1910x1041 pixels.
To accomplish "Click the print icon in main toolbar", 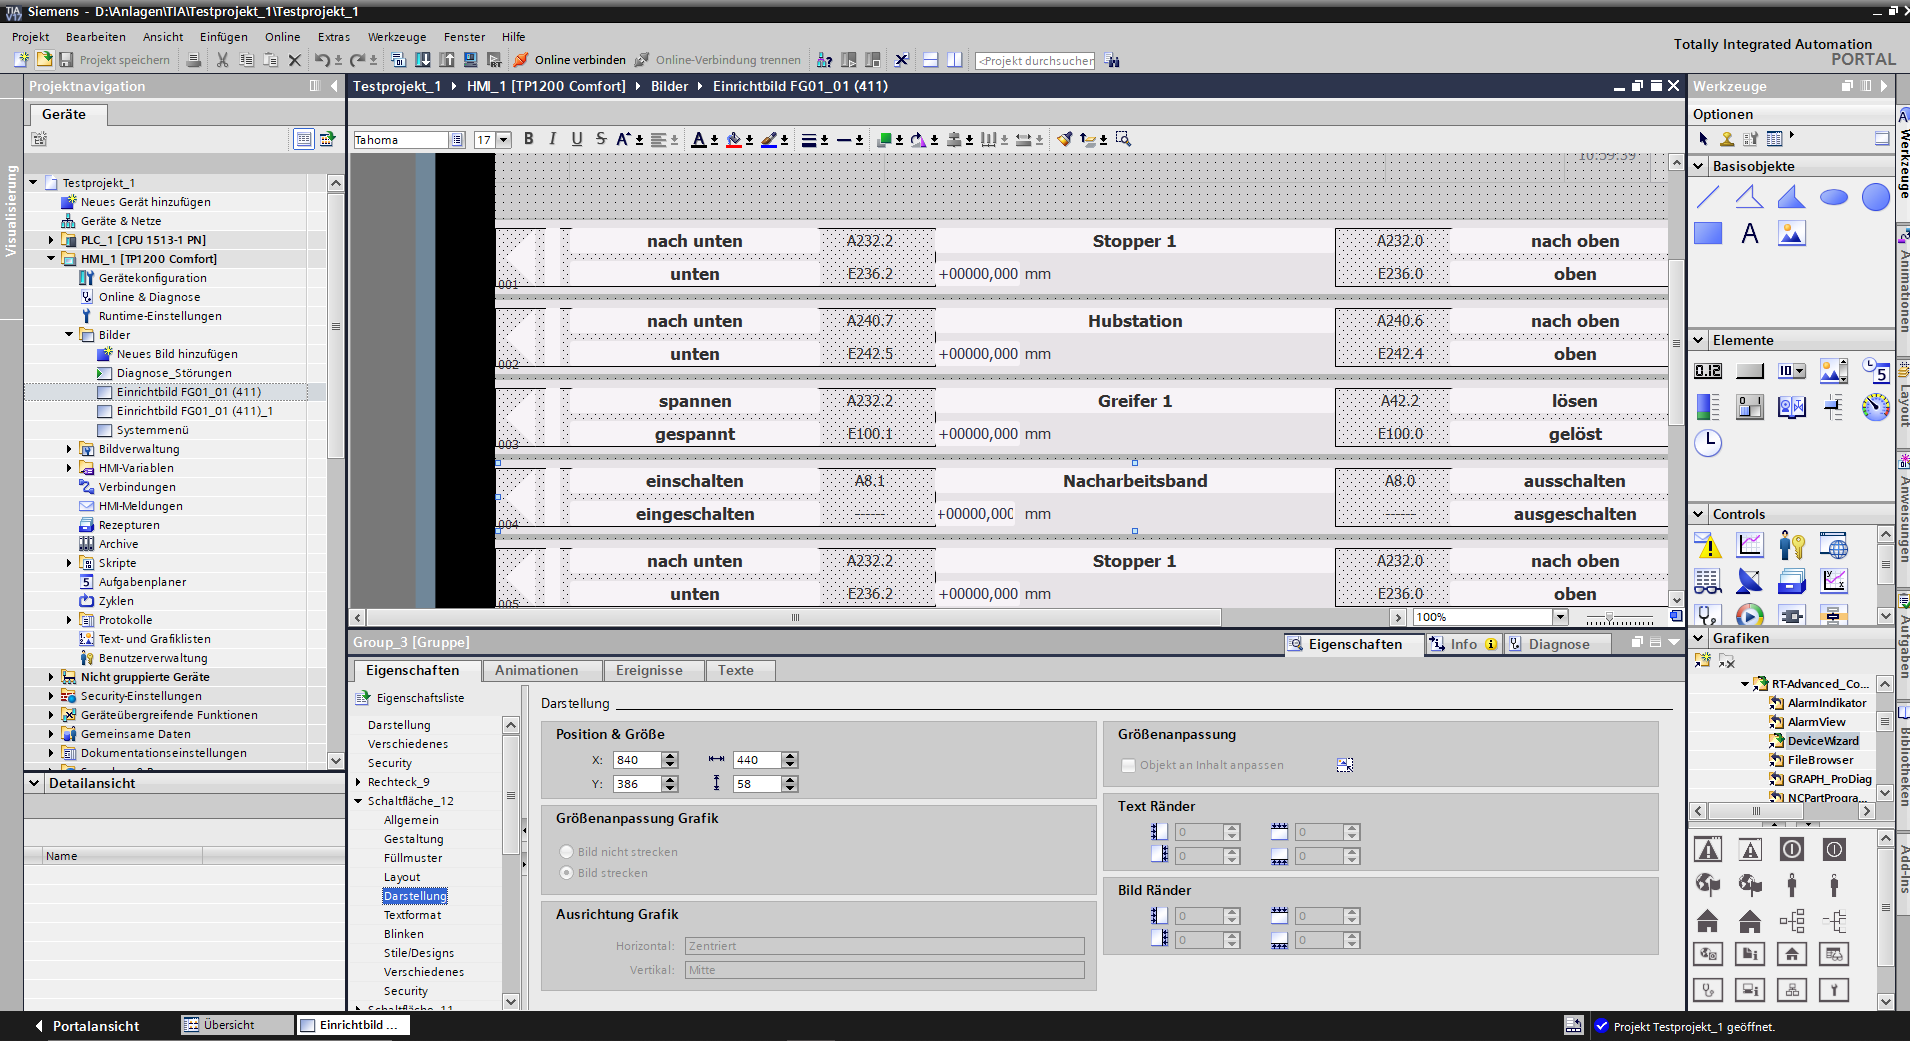I will [194, 60].
